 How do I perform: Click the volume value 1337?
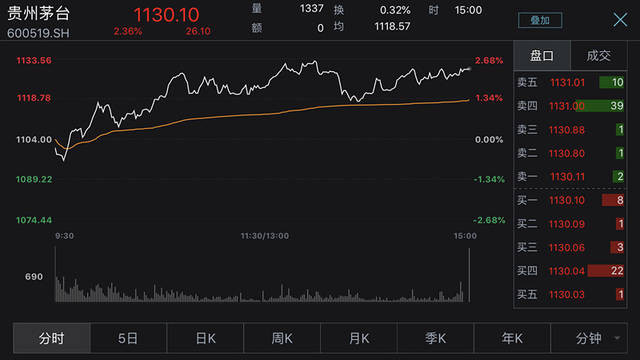pyautogui.click(x=311, y=9)
